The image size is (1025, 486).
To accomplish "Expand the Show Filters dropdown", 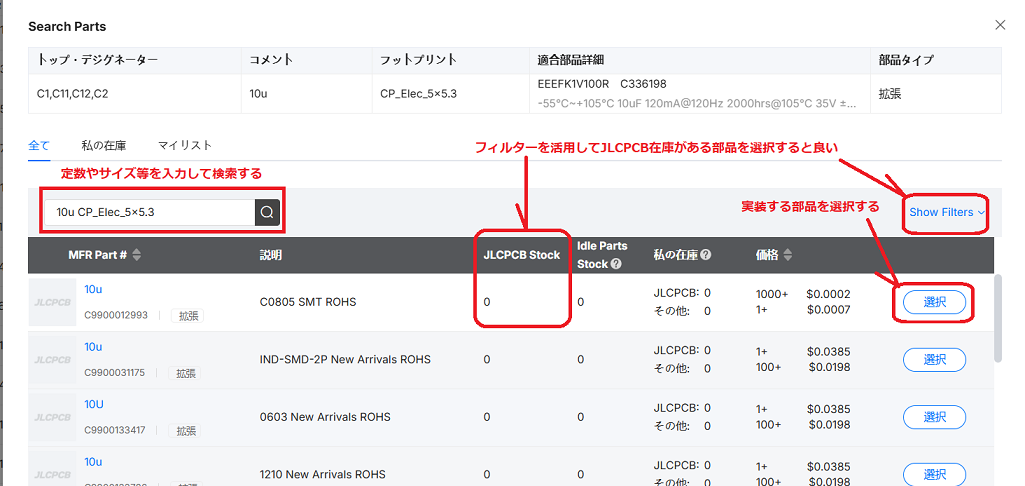I will [946, 212].
